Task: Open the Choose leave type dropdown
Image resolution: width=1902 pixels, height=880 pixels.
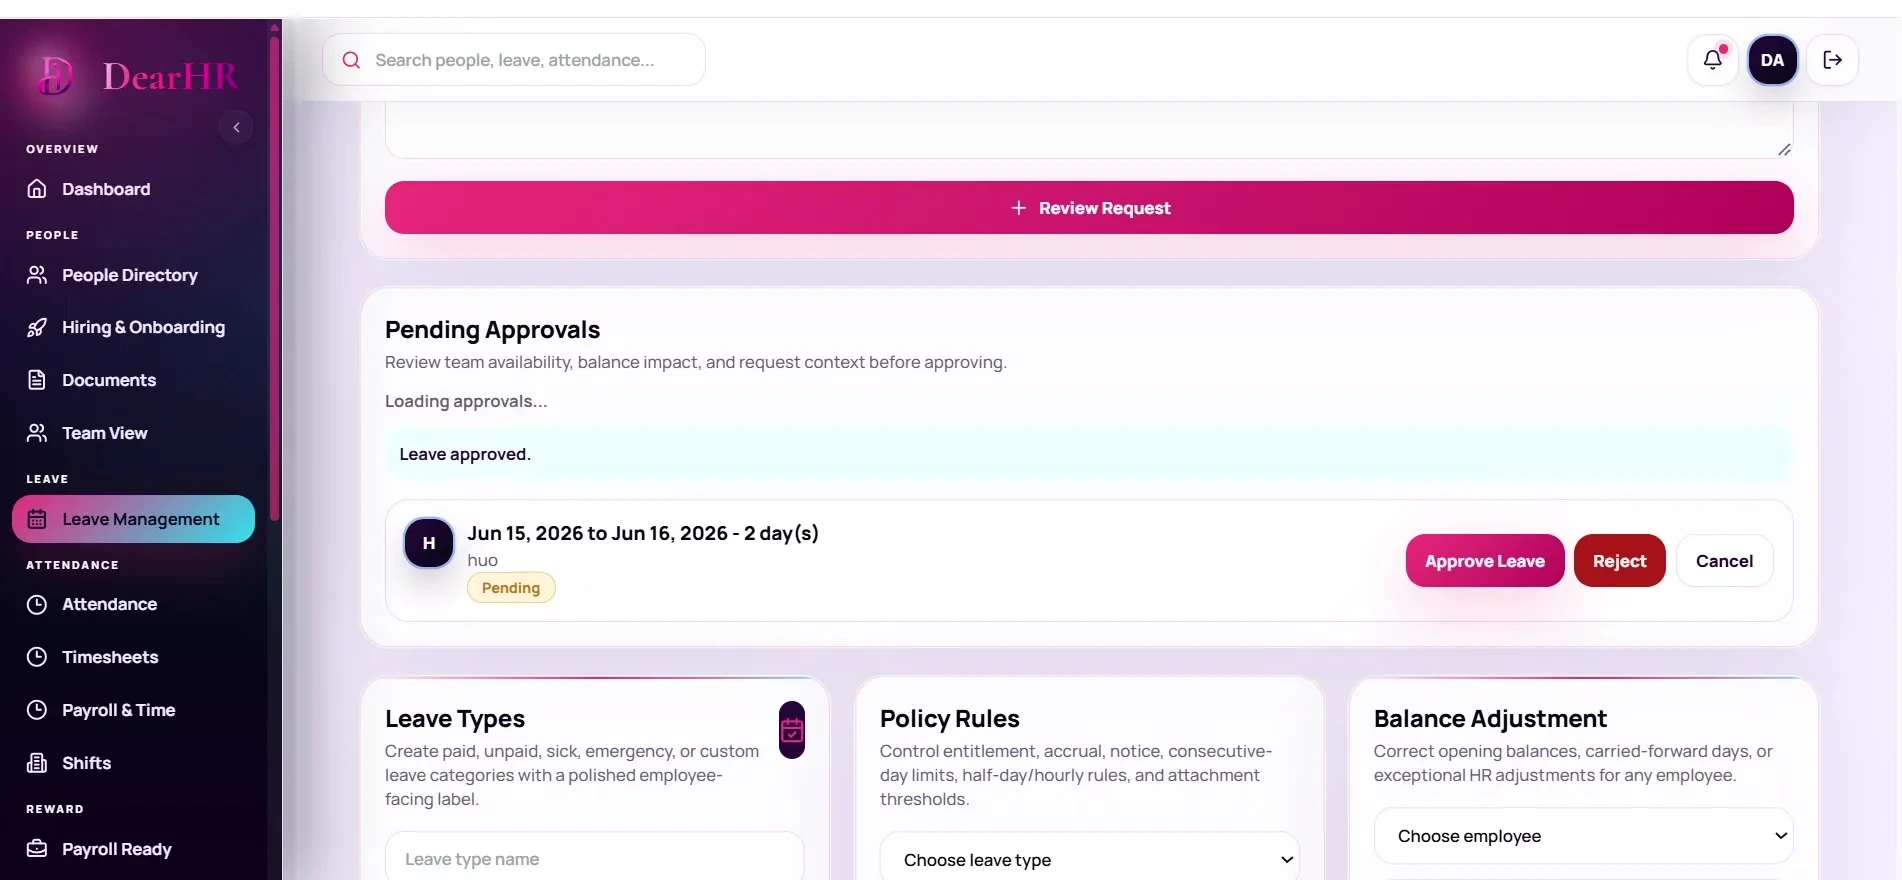Action: (1089, 859)
